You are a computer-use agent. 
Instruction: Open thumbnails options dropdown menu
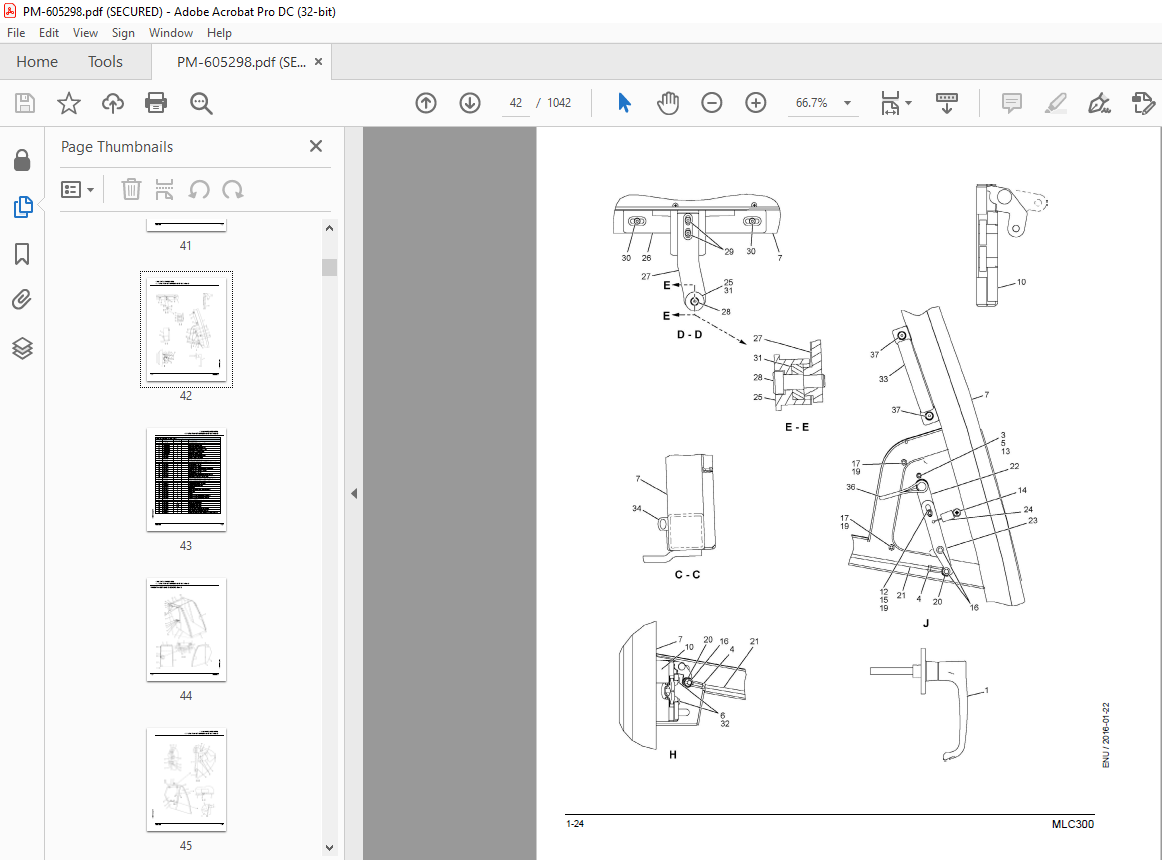coord(77,190)
